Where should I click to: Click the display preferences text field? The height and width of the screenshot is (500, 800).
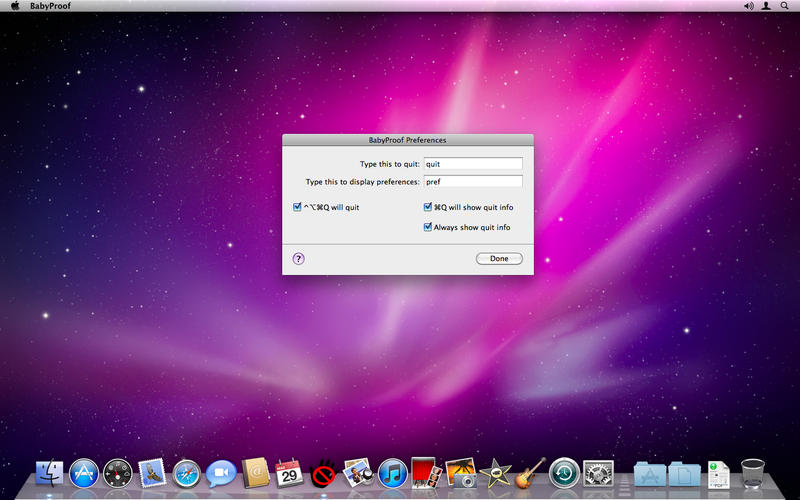point(473,182)
